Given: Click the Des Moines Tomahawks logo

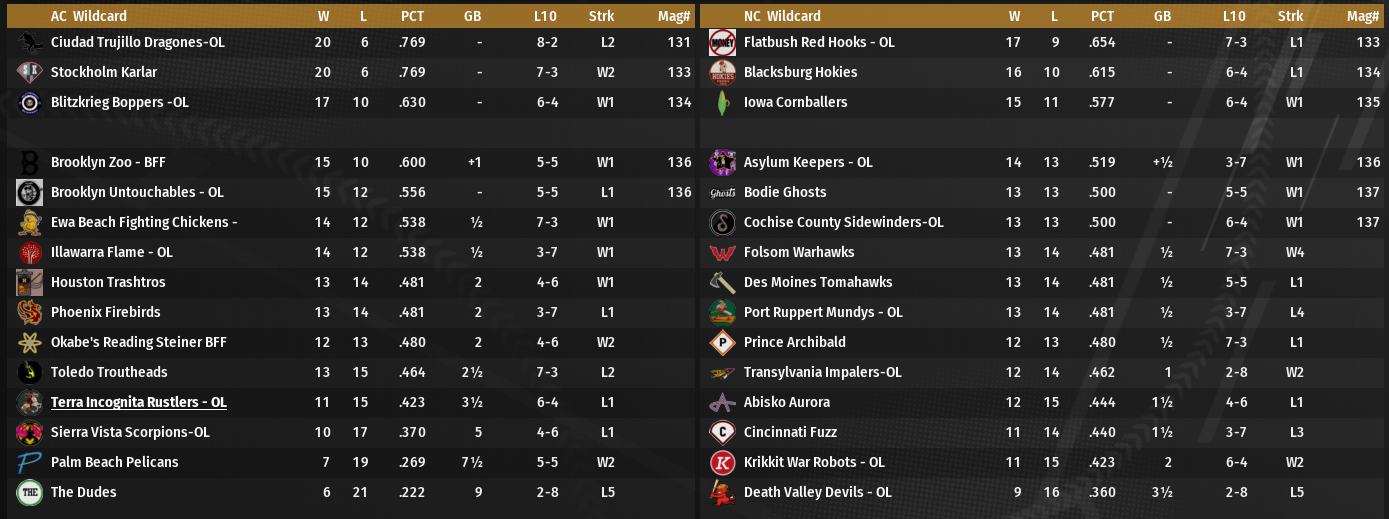Looking at the screenshot, I should [722, 282].
